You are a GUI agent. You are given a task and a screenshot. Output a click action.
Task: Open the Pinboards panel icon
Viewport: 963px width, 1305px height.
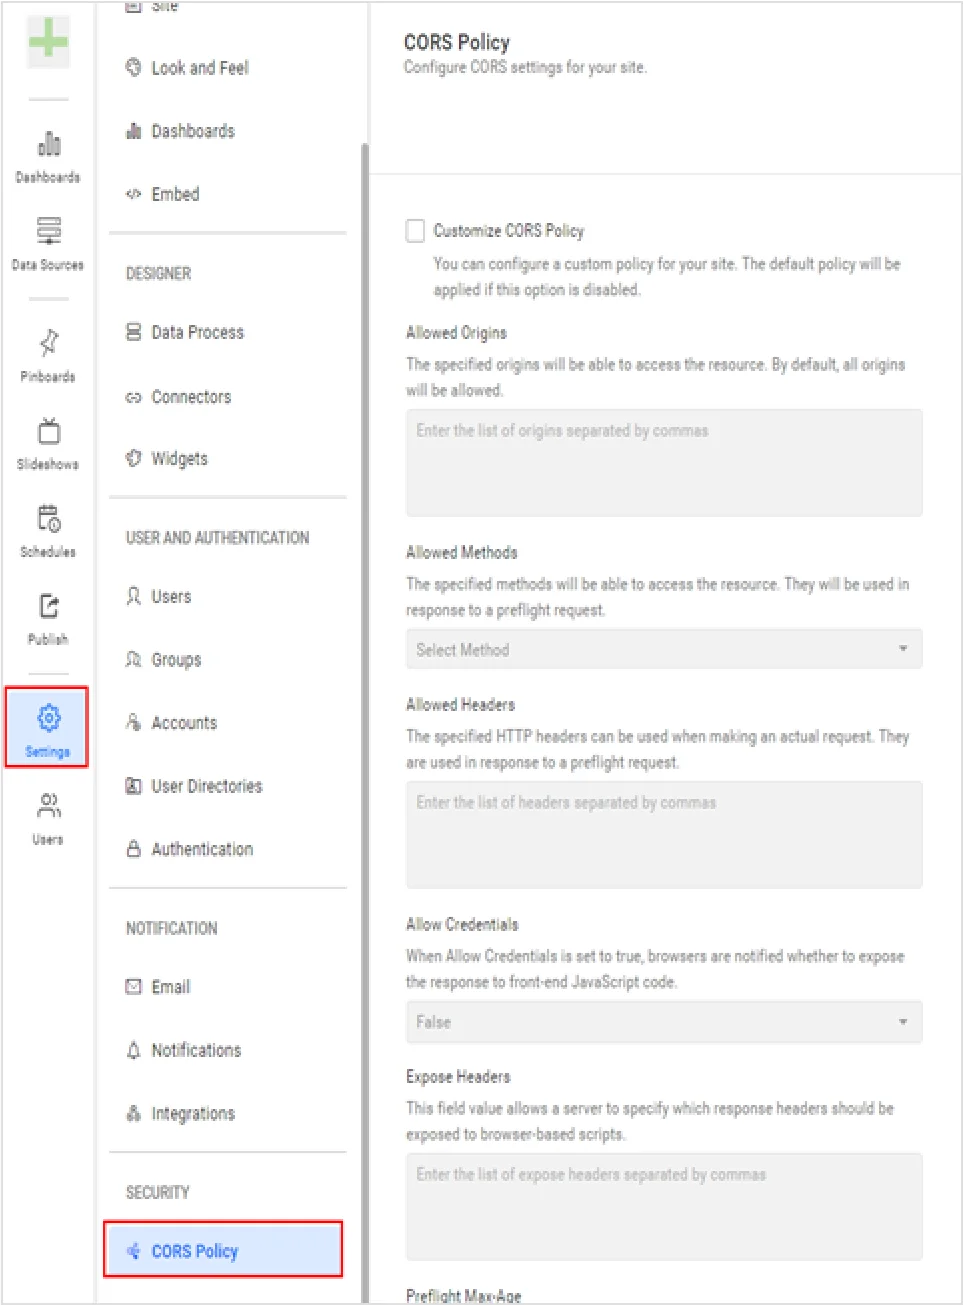coord(48,344)
